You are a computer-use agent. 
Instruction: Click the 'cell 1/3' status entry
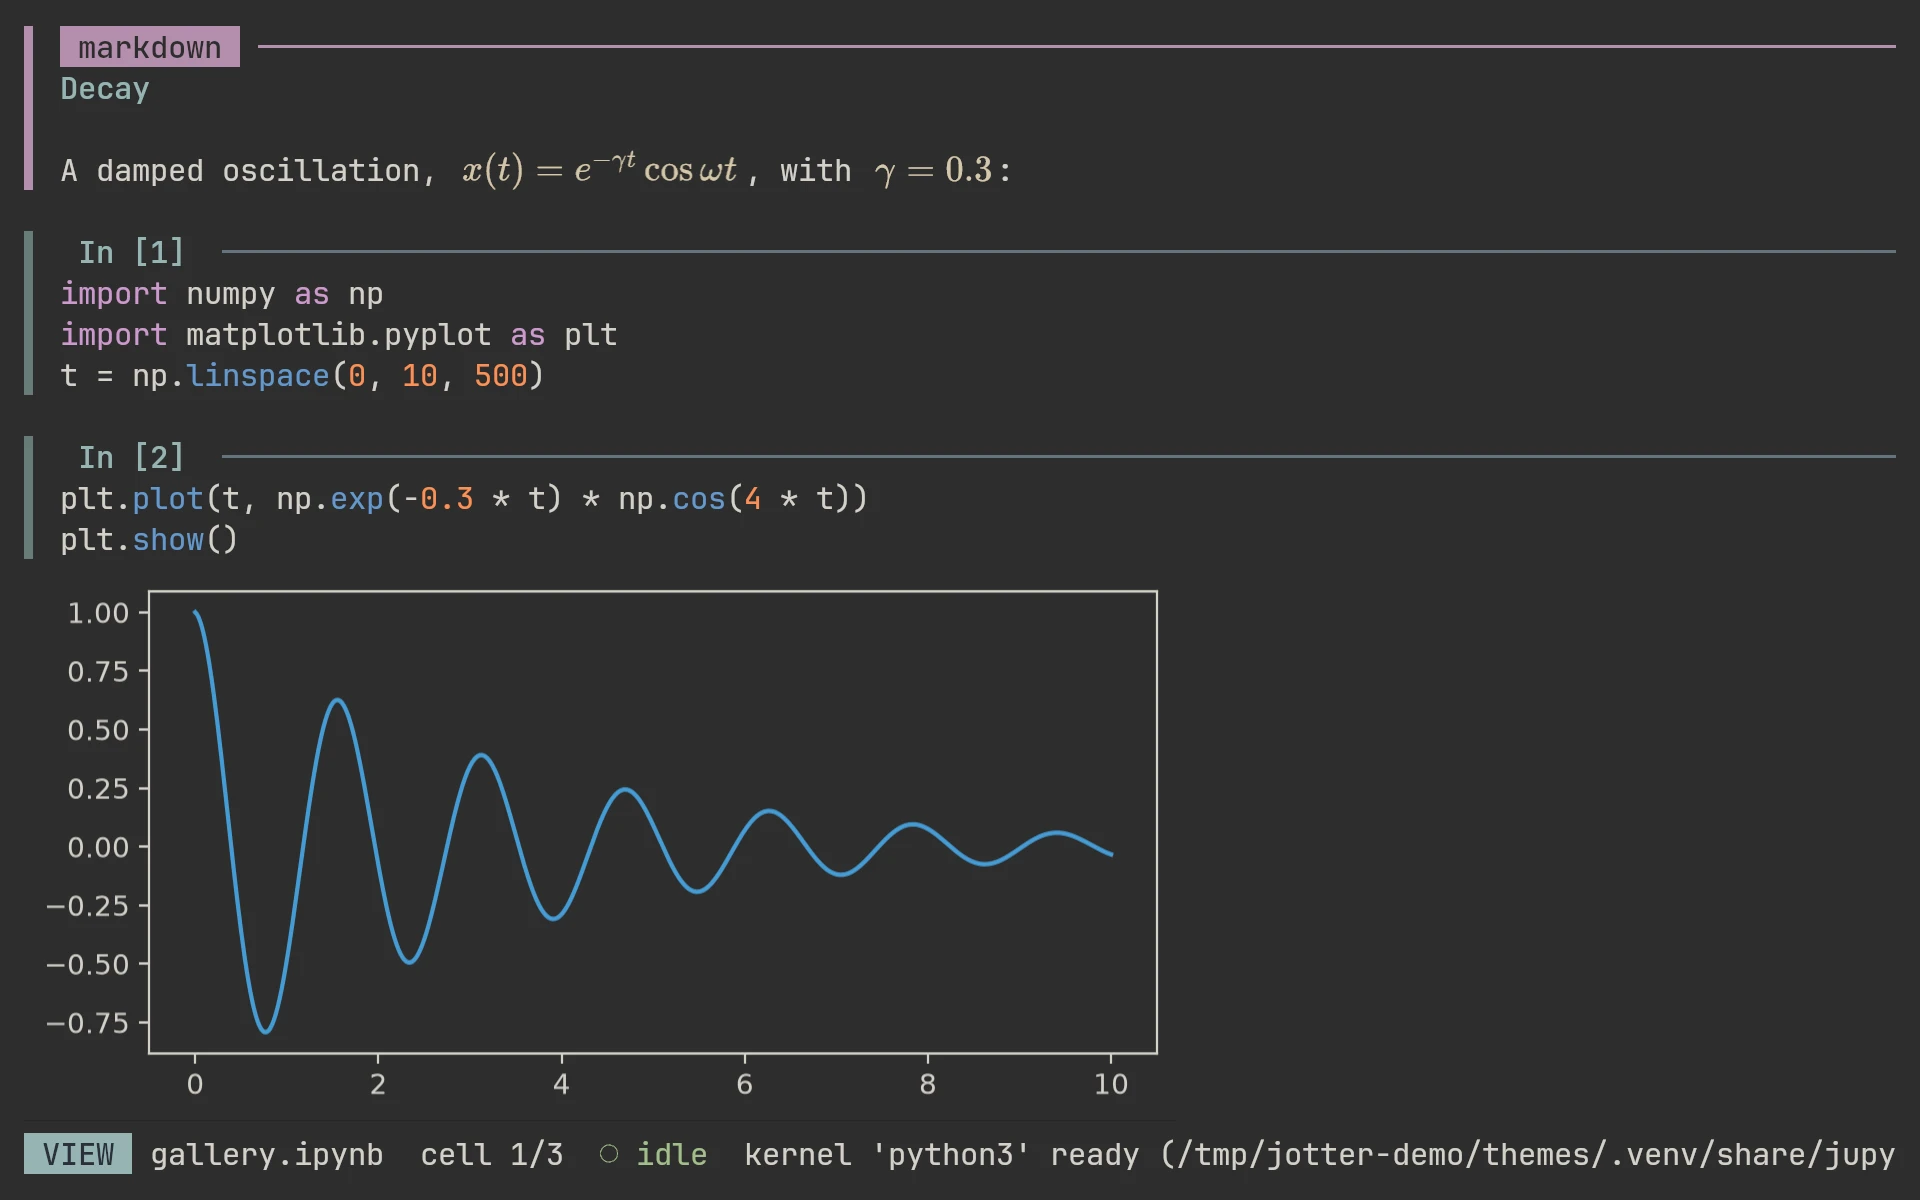click(492, 1155)
